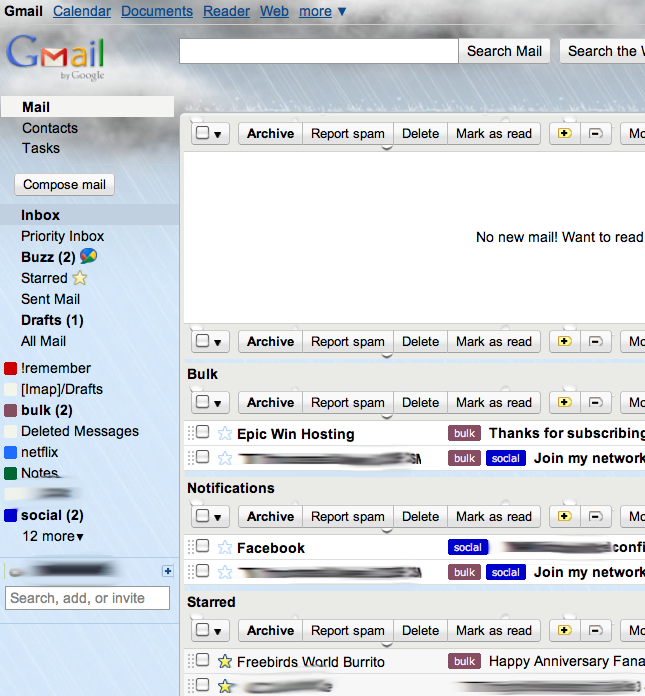Tick the select-all checkbox in Starred toolbar
Screen dimensions: 645x696
(x=202, y=630)
